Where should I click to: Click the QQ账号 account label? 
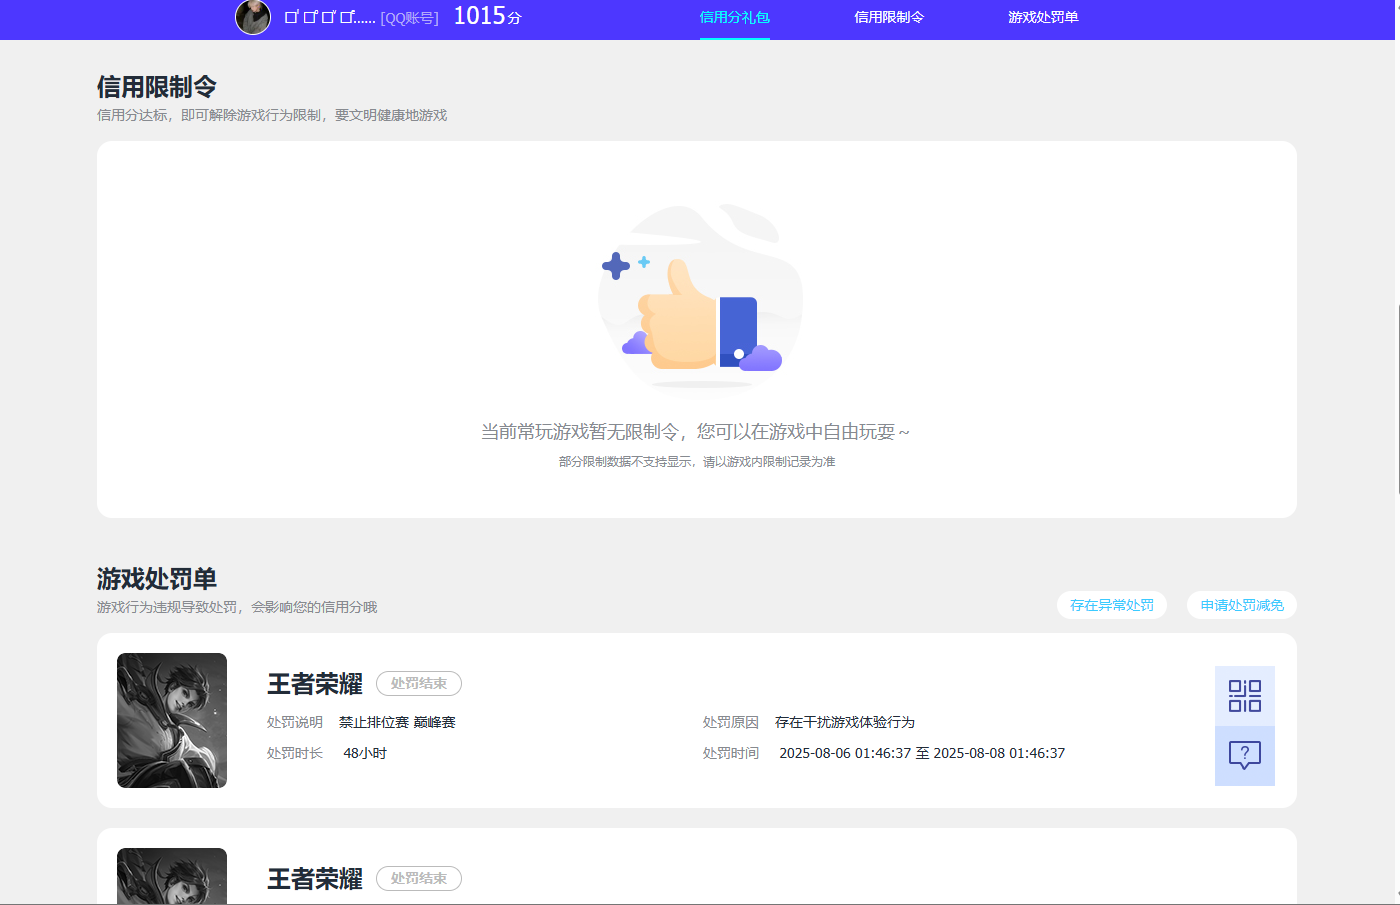[x=409, y=17]
